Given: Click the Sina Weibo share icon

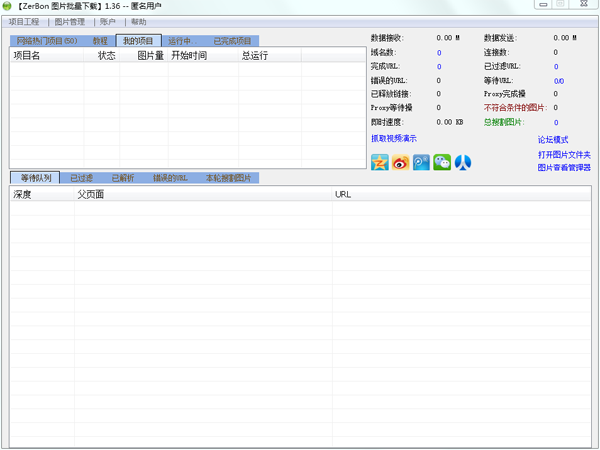Looking at the screenshot, I should coord(400,162).
